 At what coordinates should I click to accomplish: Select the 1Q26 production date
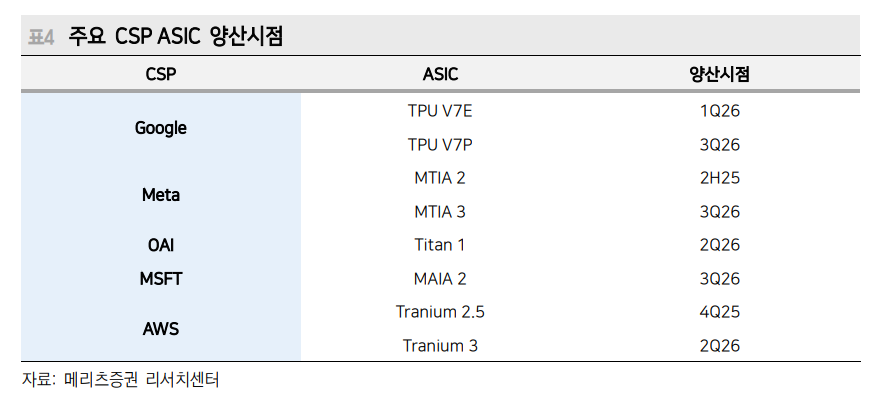[719, 111]
